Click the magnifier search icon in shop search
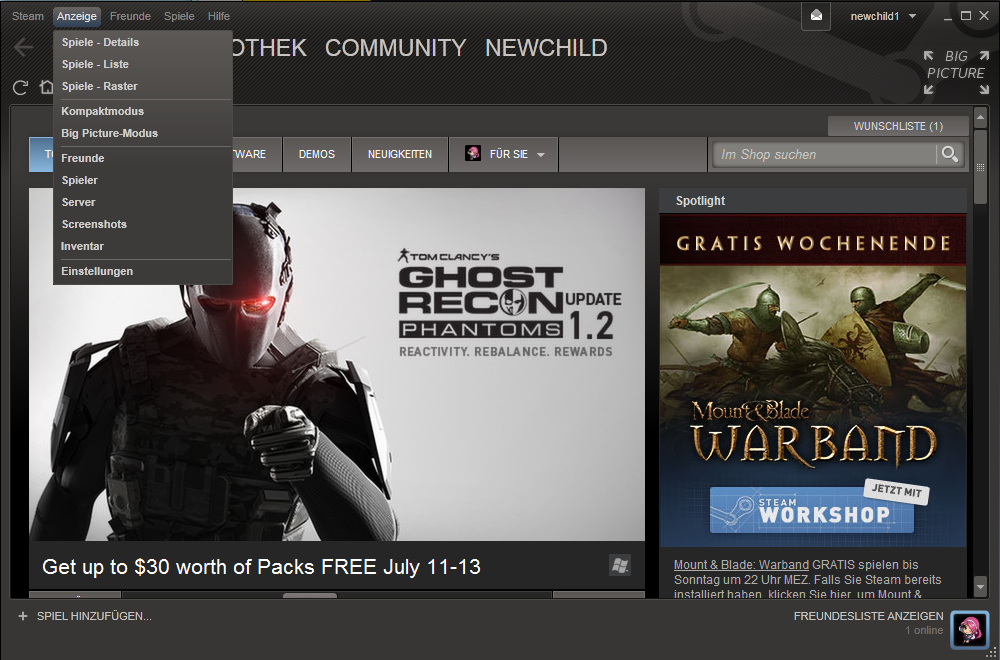Viewport: 1000px width, 660px height. click(950, 154)
